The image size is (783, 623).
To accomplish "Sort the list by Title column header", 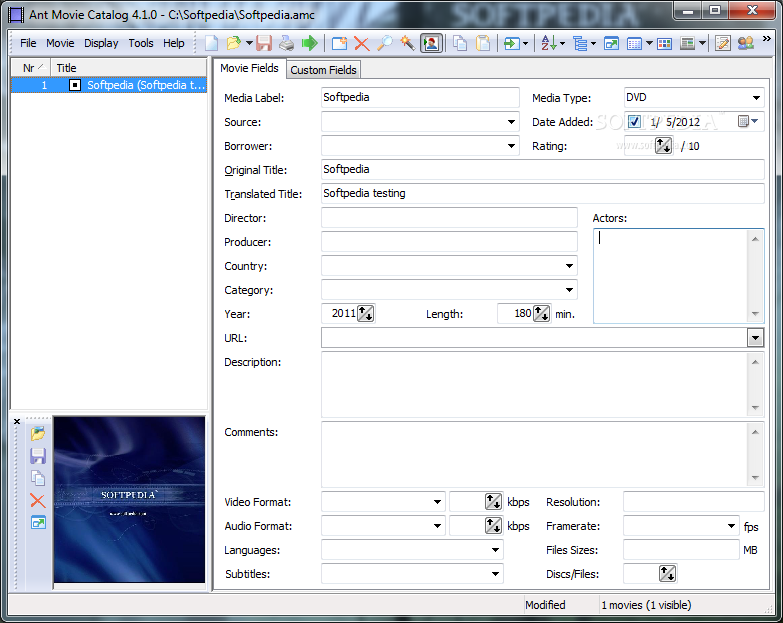I will [128, 68].
